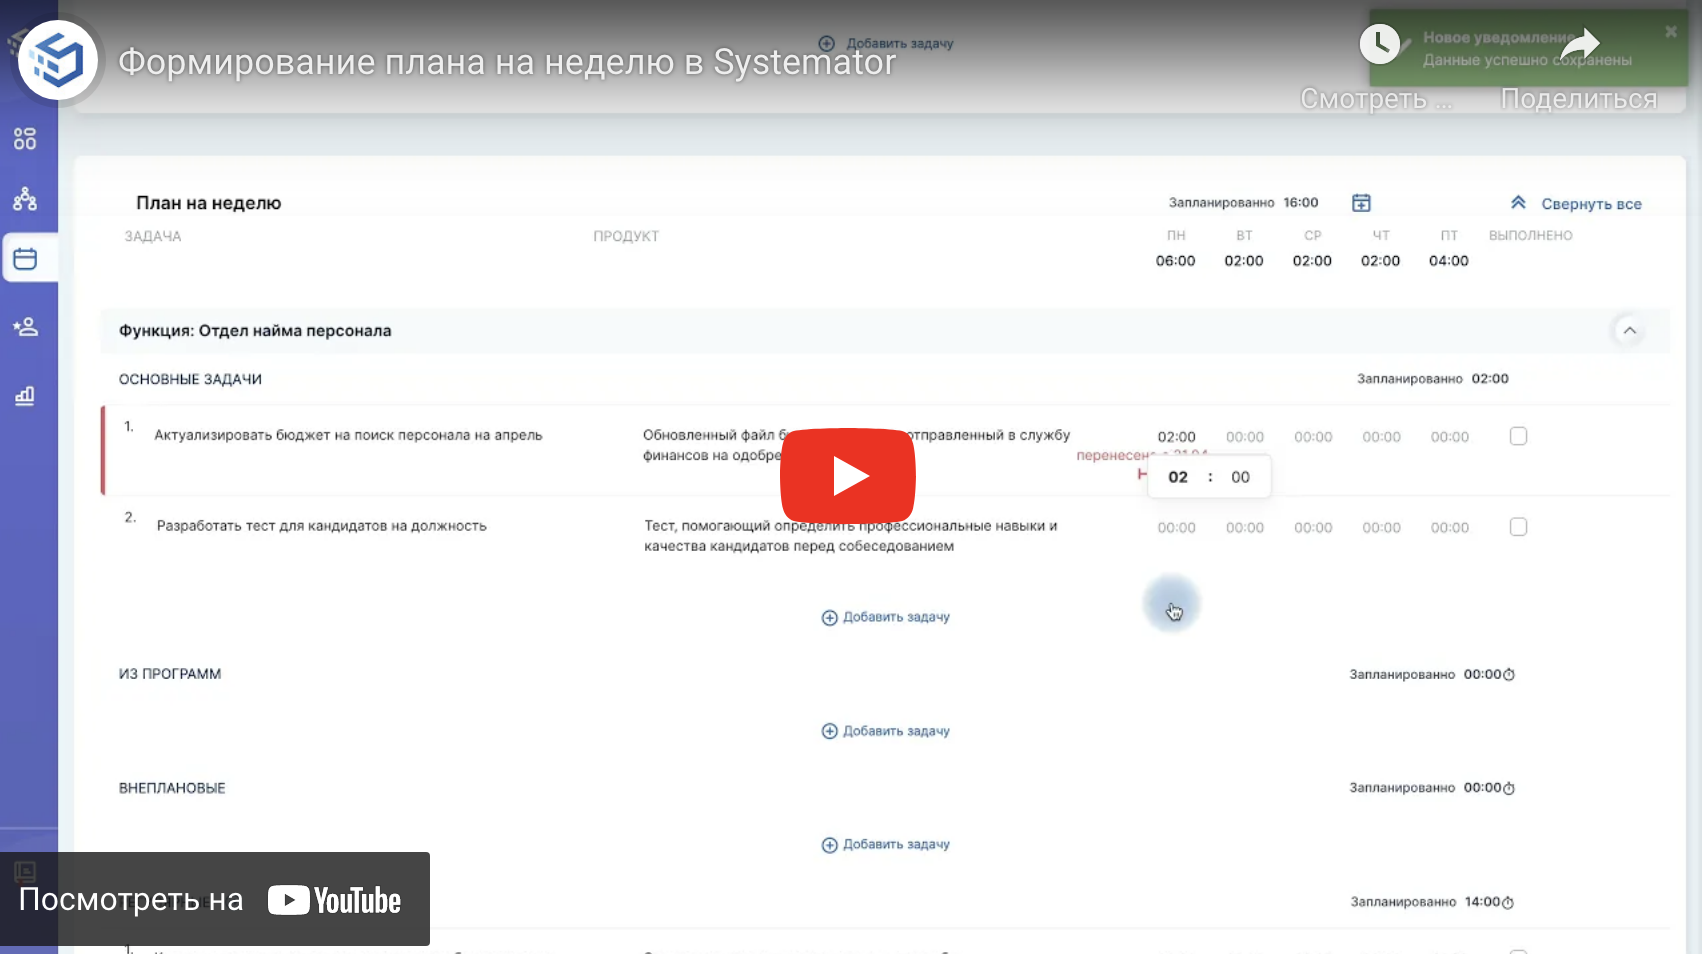
Task: Click timer icon beside 14:00 planned
Action: (x=1508, y=903)
